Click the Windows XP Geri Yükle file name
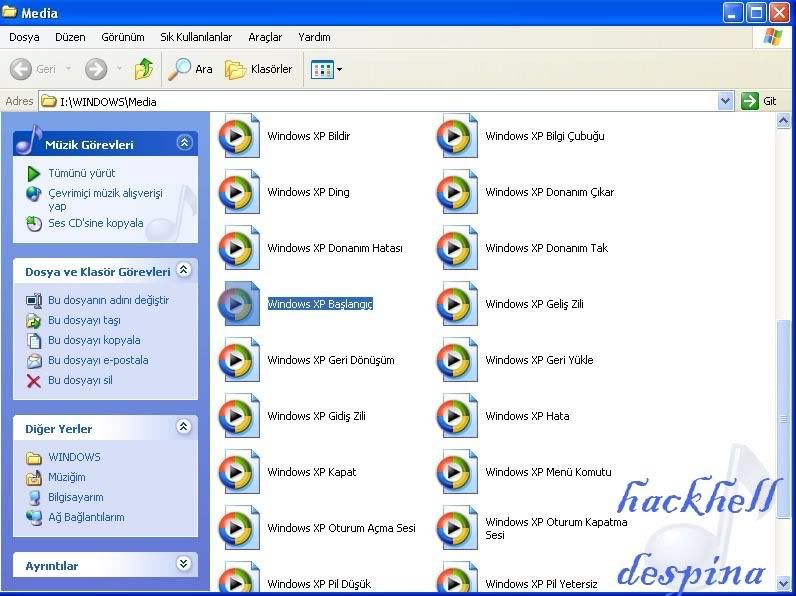This screenshot has width=796, height=596. point(539,360)
